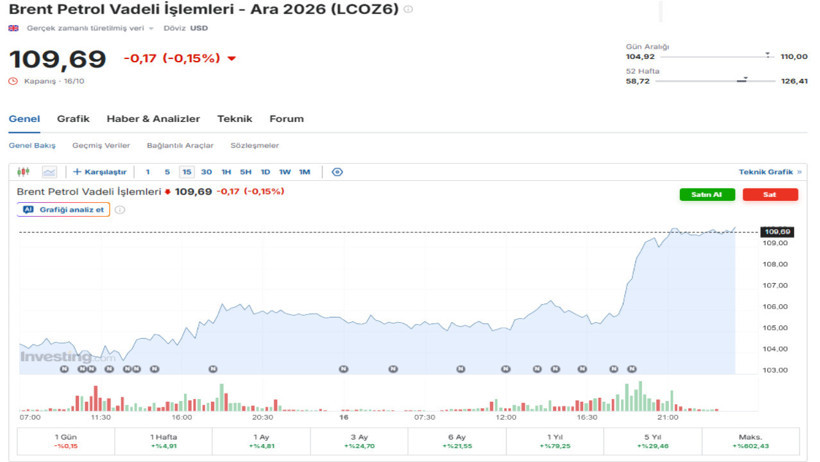This screenshot has width=820, height=462.
Task: Select the area line chart icon
Action: coord(49,172)
